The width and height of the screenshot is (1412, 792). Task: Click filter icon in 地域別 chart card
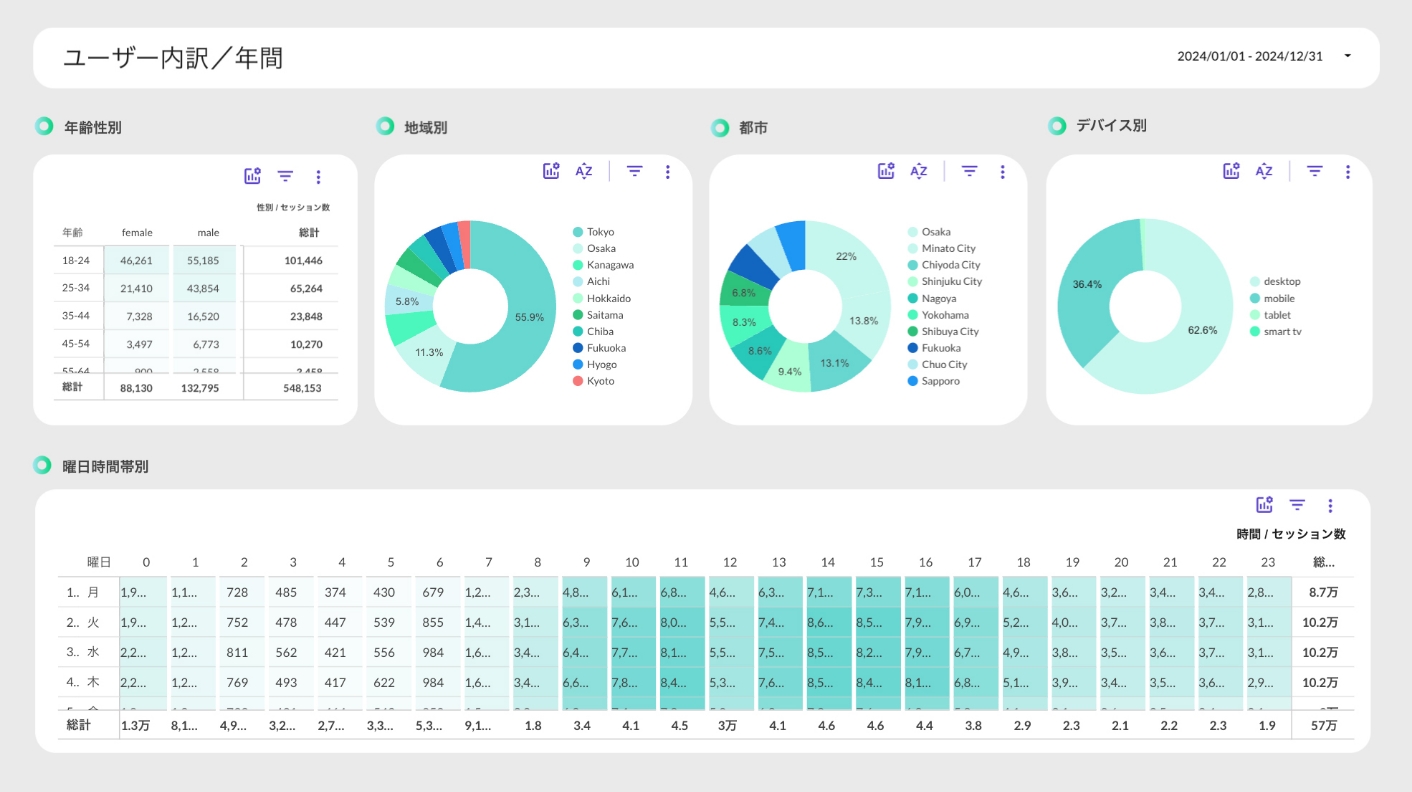coord(634,171)
